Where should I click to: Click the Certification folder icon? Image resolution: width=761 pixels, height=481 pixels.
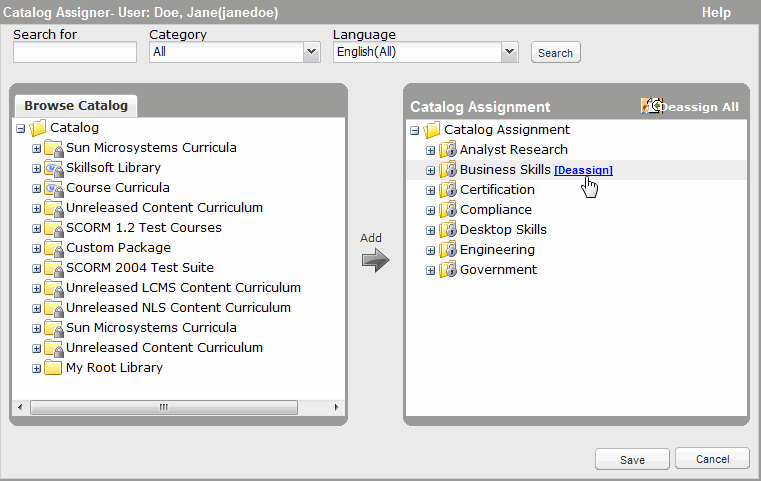click(447, 190)
